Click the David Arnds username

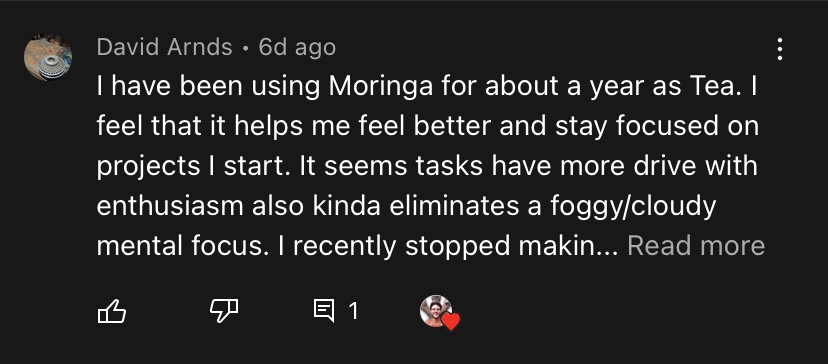164,47
